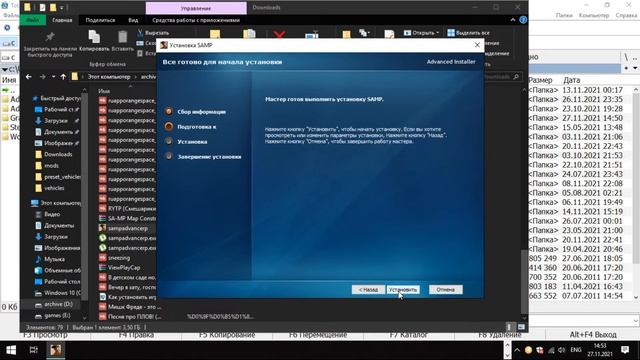Open the Папки menu in Total Commander
This screenshot has width=640, height=360.
[x=564, y=15]
